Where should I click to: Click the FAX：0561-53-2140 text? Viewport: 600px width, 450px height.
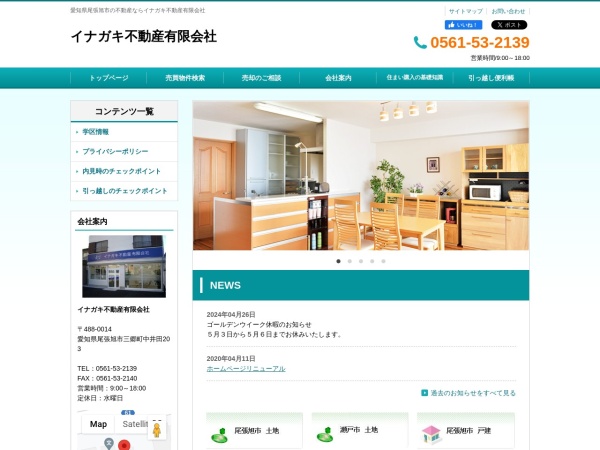pos(107,378)
